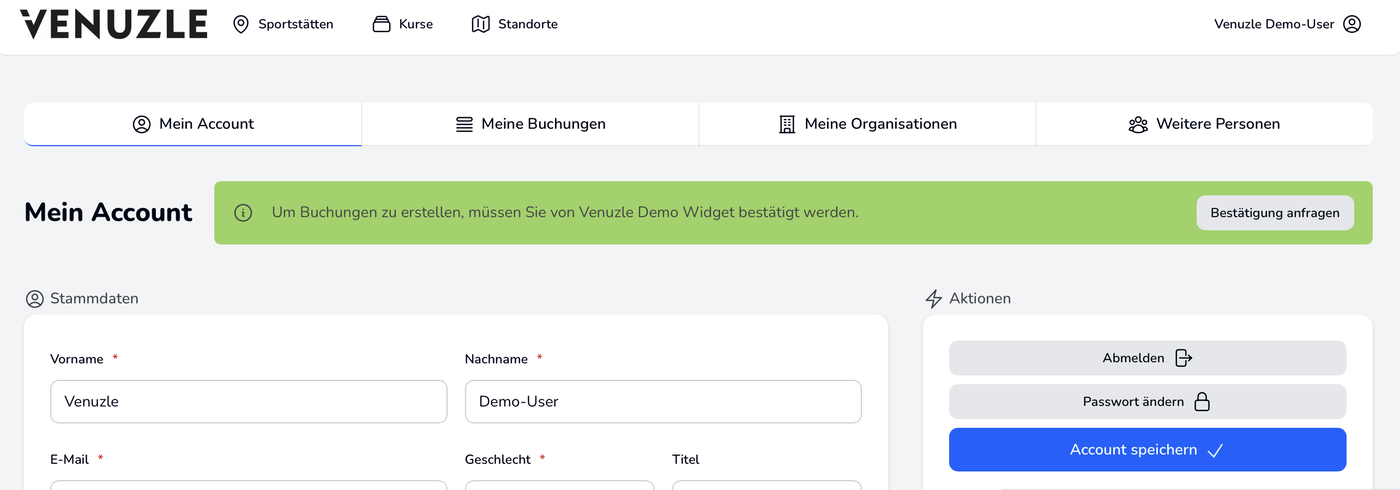Click the Weitere Personen group icon
Viewport: 1400px width, 490px height.
tap(1138, 125)
